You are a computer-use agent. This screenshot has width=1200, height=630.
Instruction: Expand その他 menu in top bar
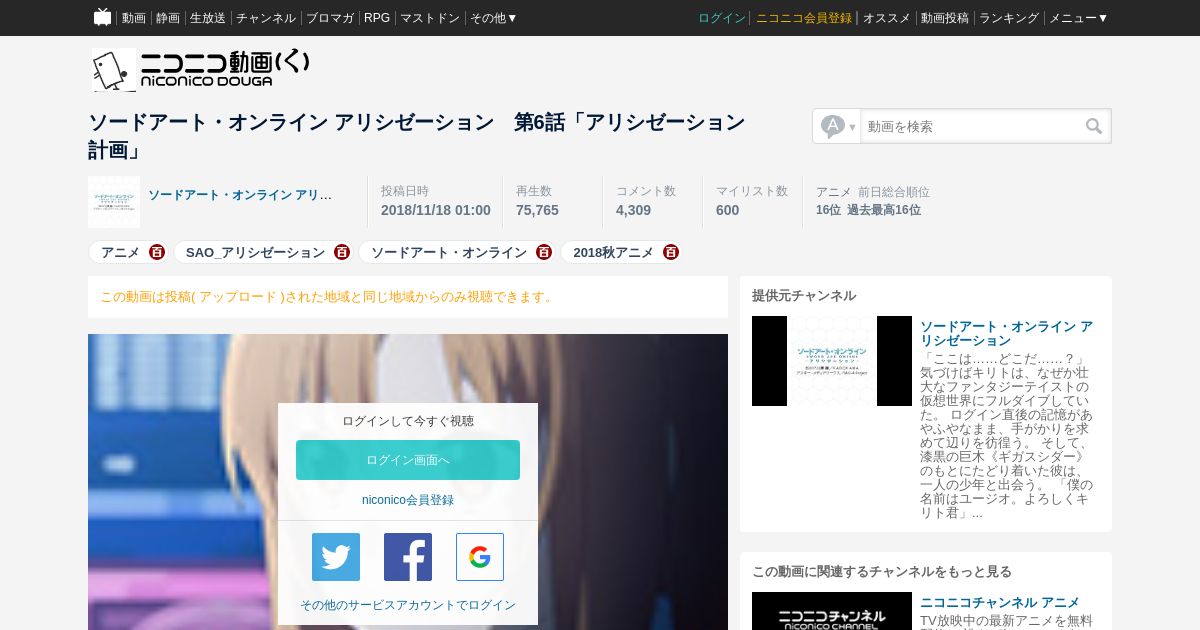click(x=494, y=18)
